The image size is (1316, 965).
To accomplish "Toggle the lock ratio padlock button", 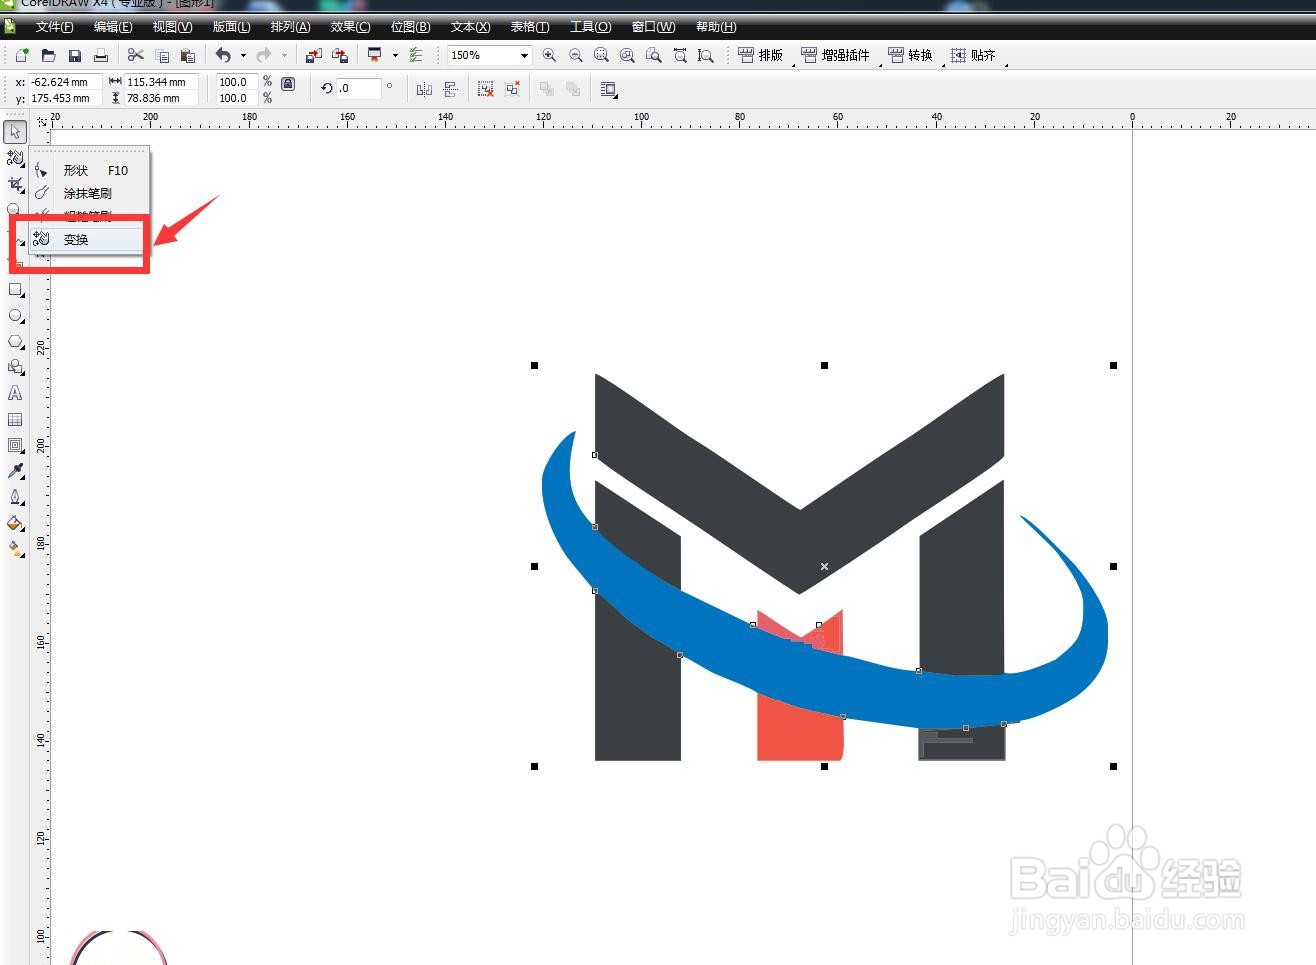I will click(x=288, y=84).
